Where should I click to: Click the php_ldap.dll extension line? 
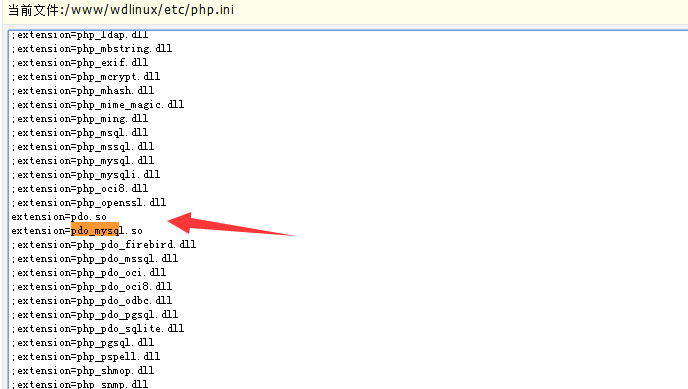pos(79,35)
